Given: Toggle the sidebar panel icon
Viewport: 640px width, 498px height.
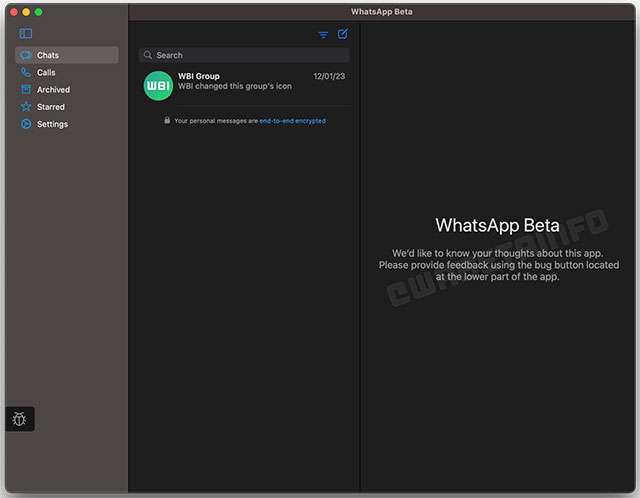Looking at the screenshot, I should tap(26, 34).
